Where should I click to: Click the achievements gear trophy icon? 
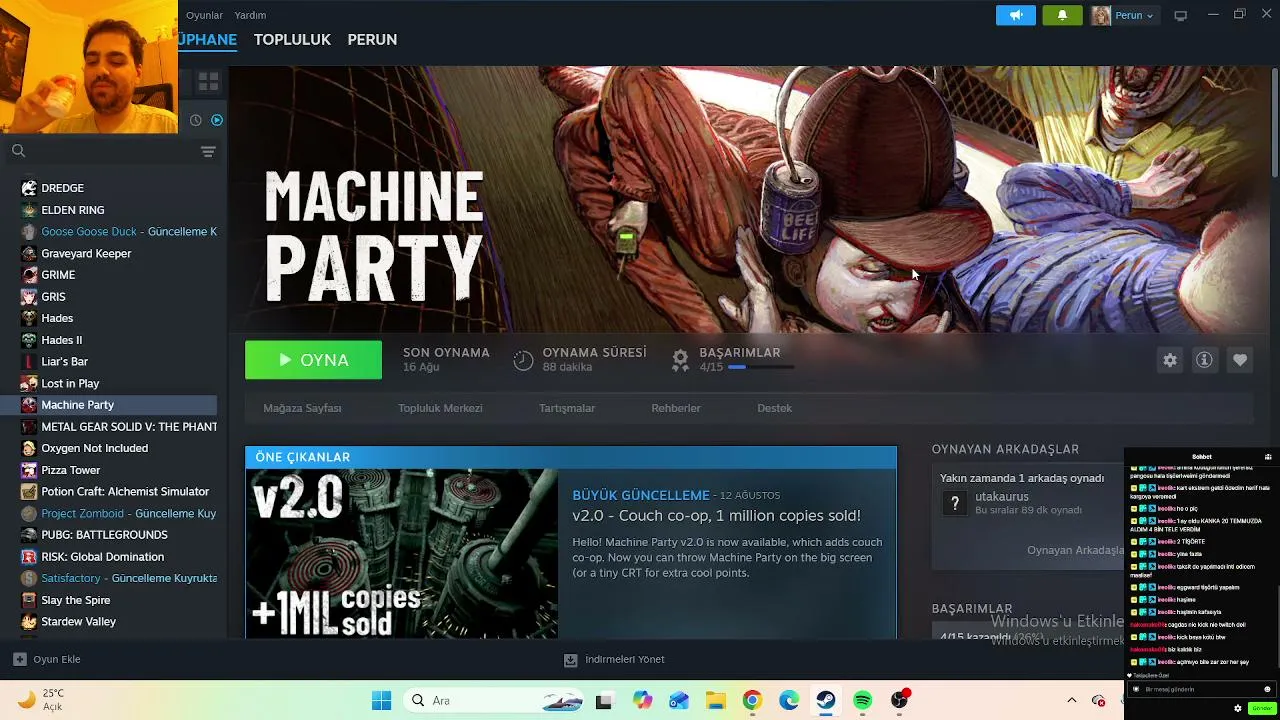pos(680,360)
